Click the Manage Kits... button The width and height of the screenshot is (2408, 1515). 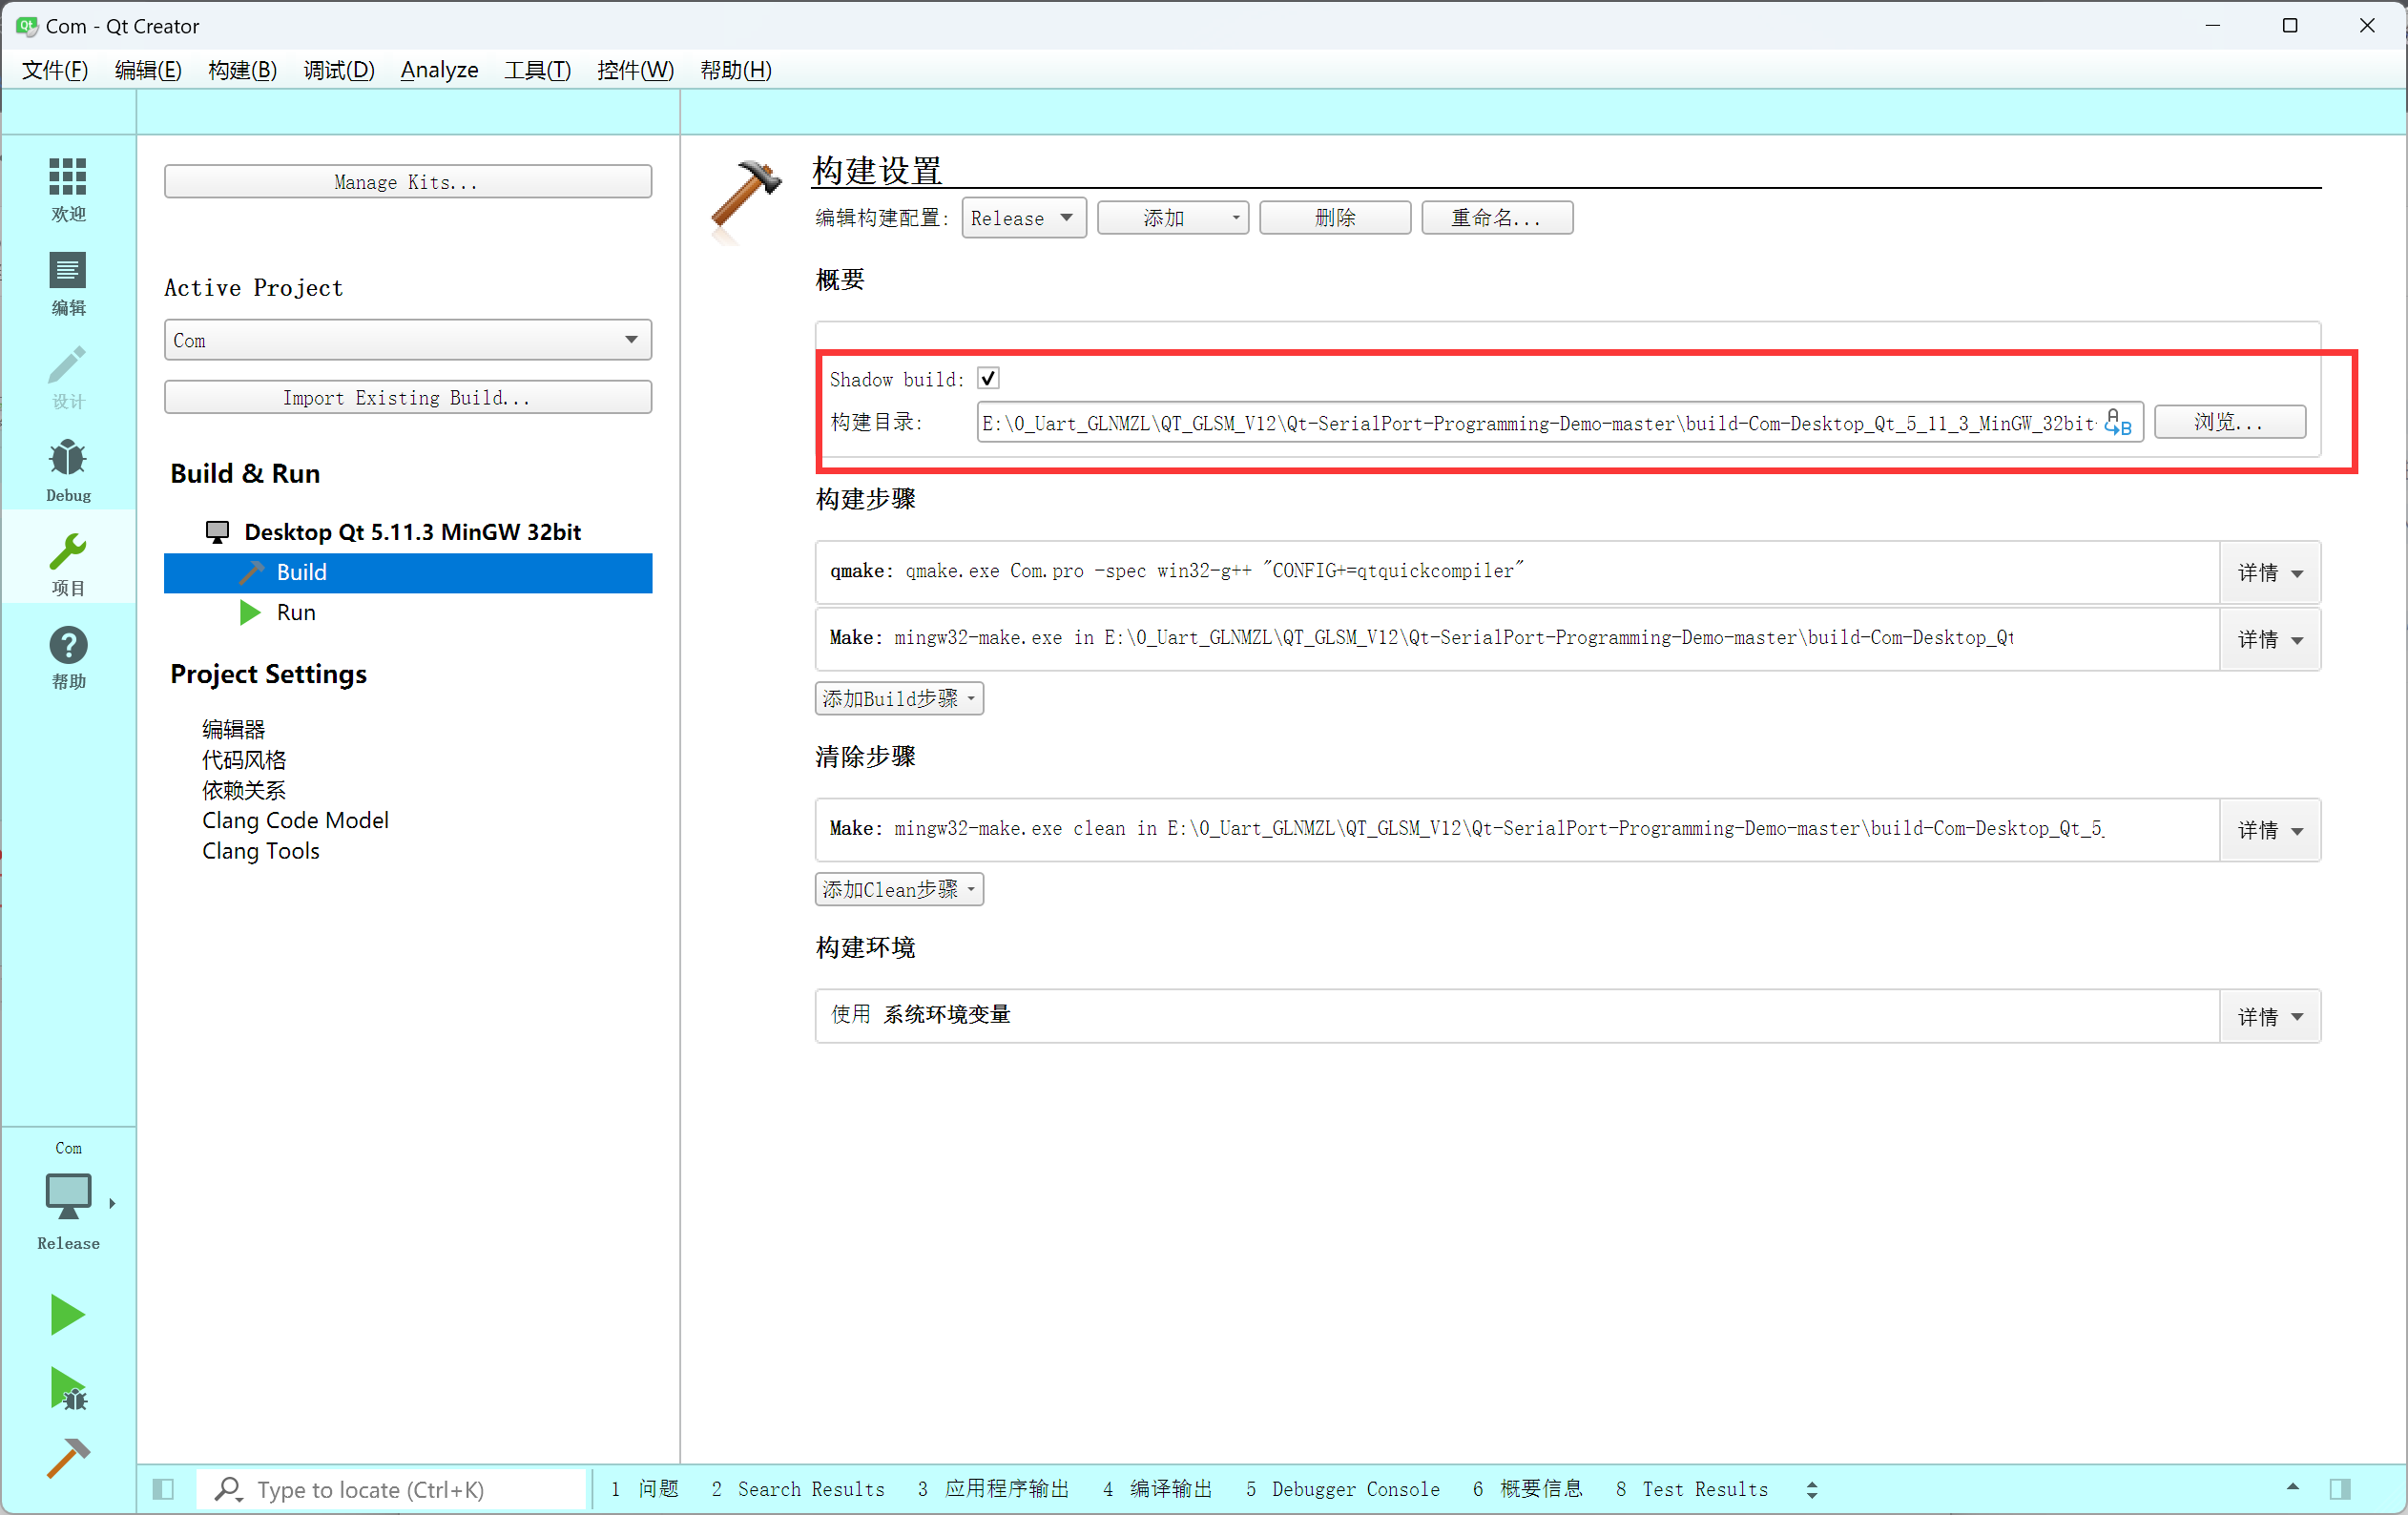(x=408, y=182)
